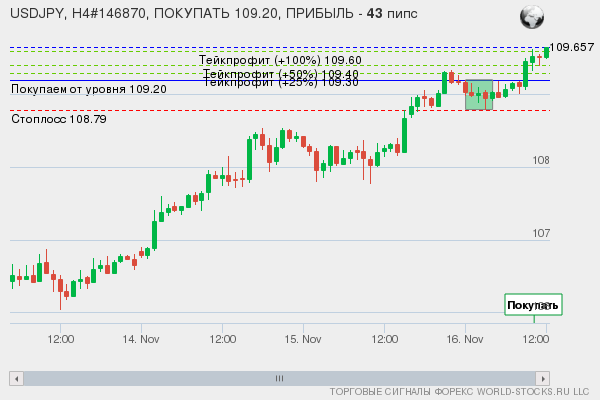Click the 107 price axis label
Viewport: 600px width, 400px height.
pos(541,233)
